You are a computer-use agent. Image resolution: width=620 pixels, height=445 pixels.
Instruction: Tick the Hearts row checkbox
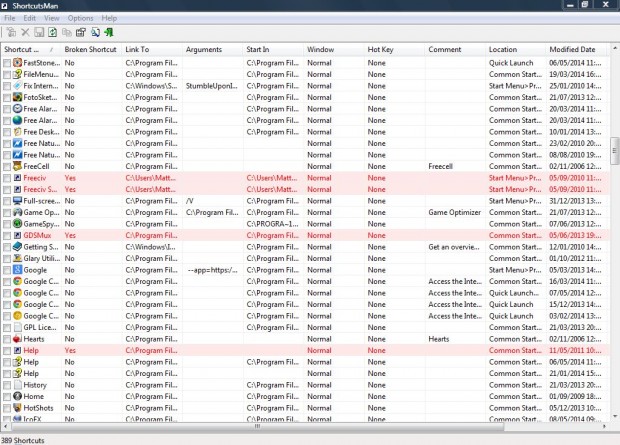pyautogui.click(x=7, y=339)
